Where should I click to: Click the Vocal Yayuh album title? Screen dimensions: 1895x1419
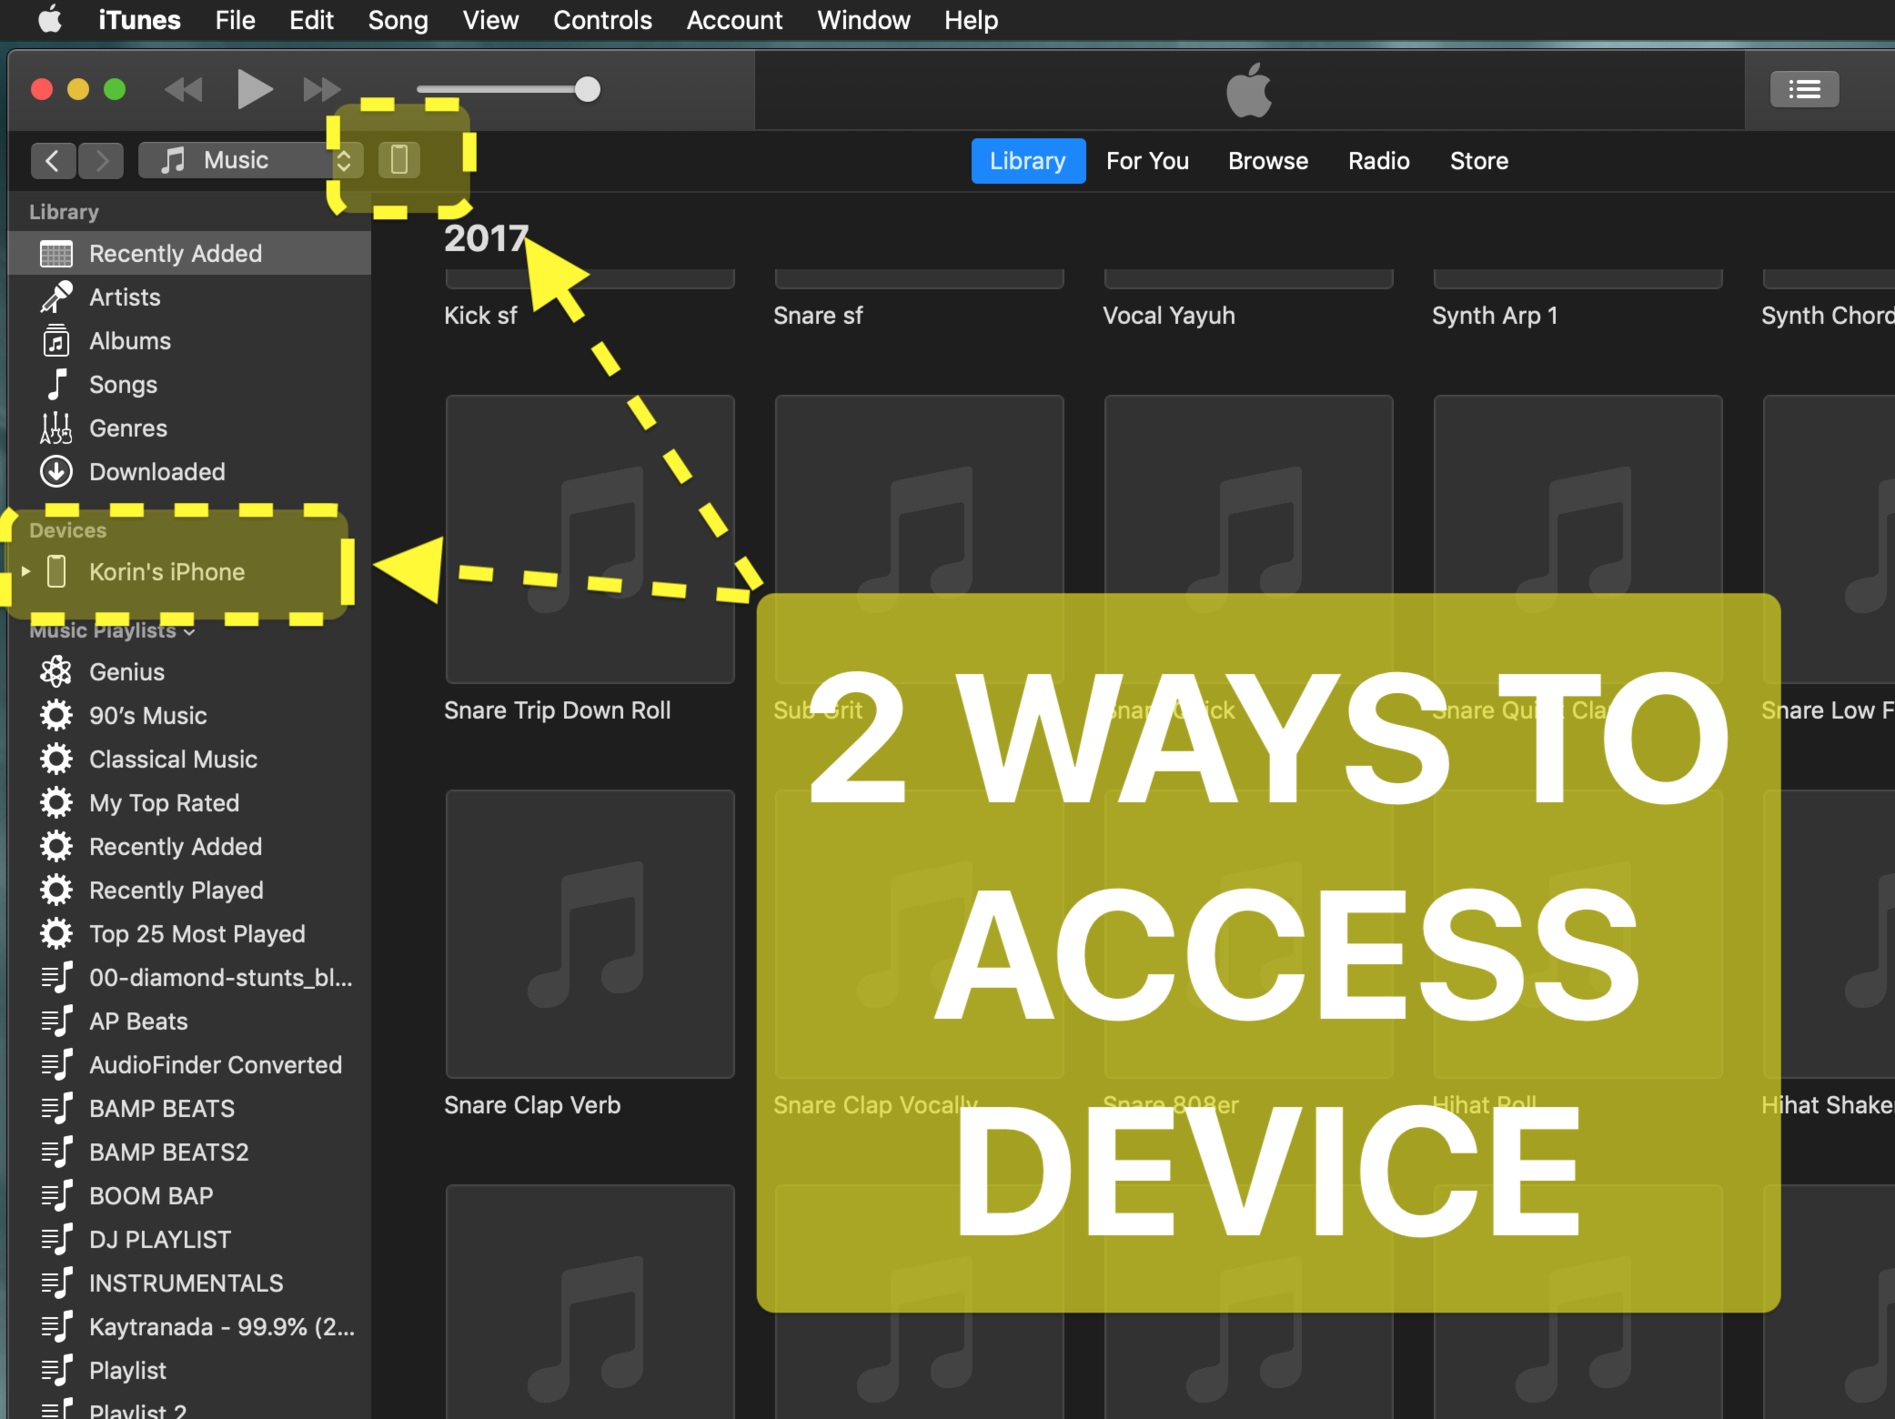[1169, 316]
